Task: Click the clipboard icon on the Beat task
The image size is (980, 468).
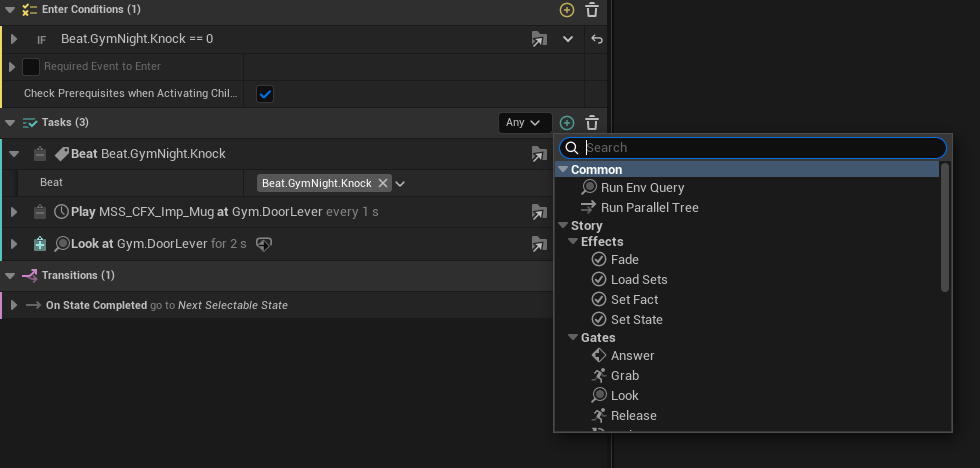Action: (39, 154)
